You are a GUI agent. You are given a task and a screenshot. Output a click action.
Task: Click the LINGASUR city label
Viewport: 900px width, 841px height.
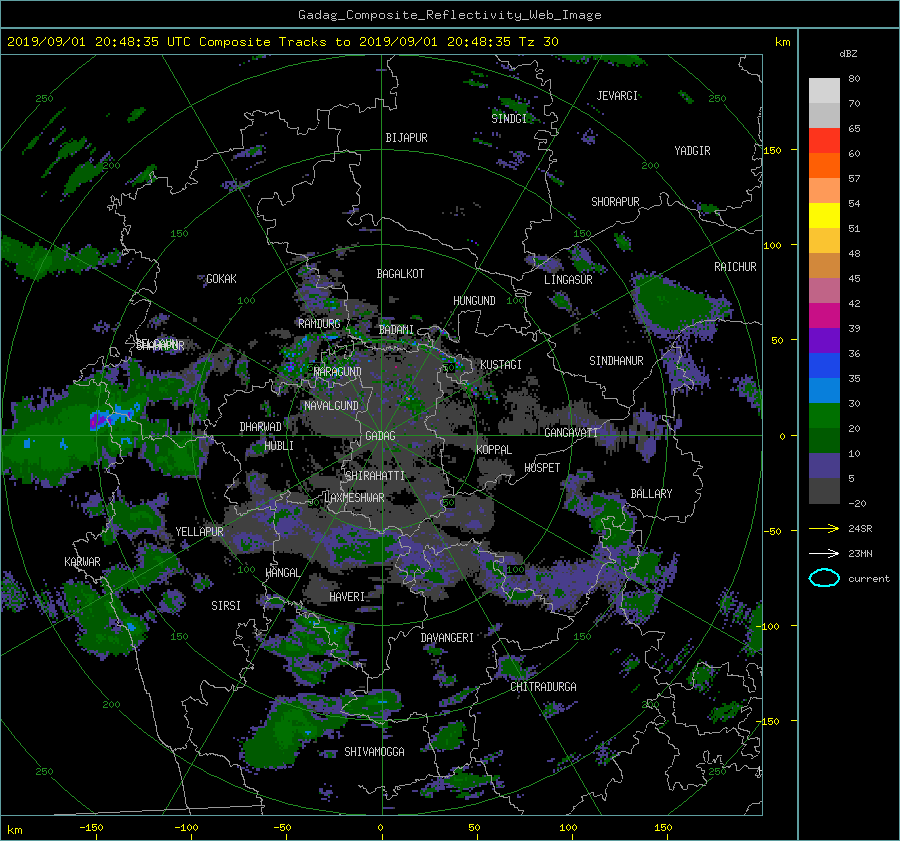pos(568,280)
